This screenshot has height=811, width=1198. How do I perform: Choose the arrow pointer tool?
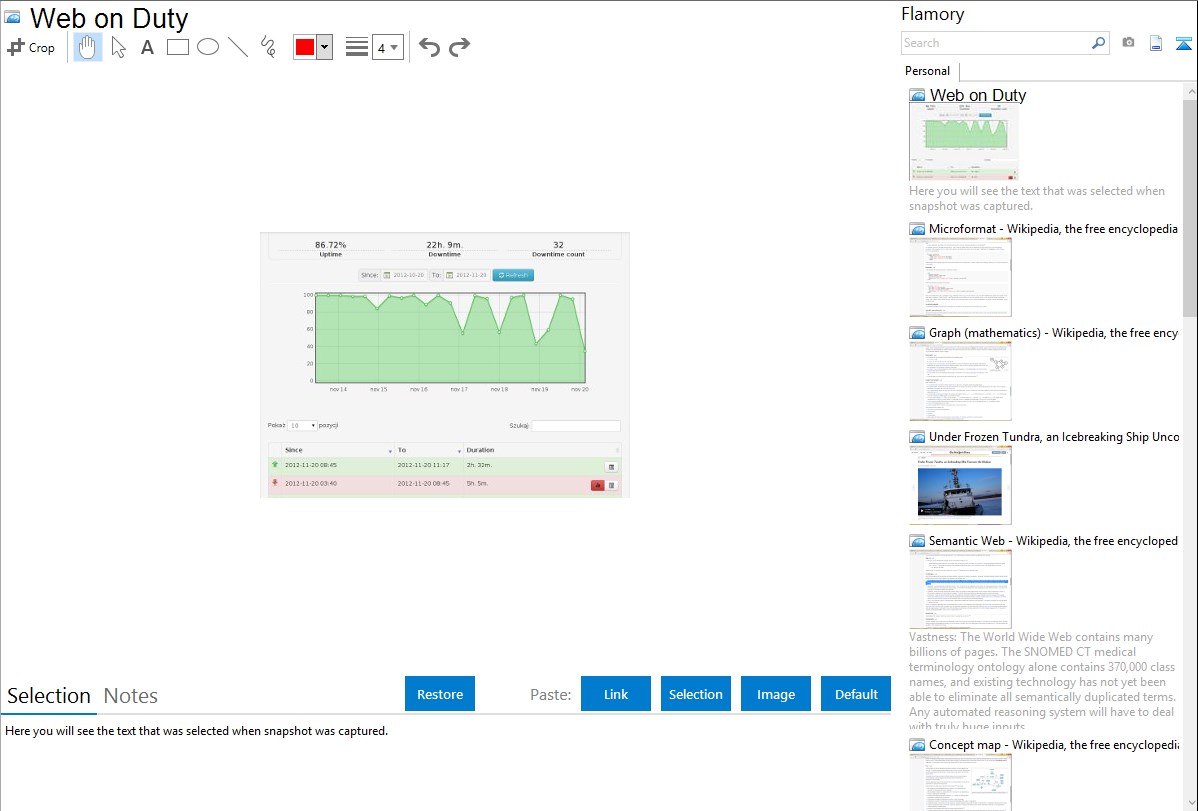tap(118, 47)
